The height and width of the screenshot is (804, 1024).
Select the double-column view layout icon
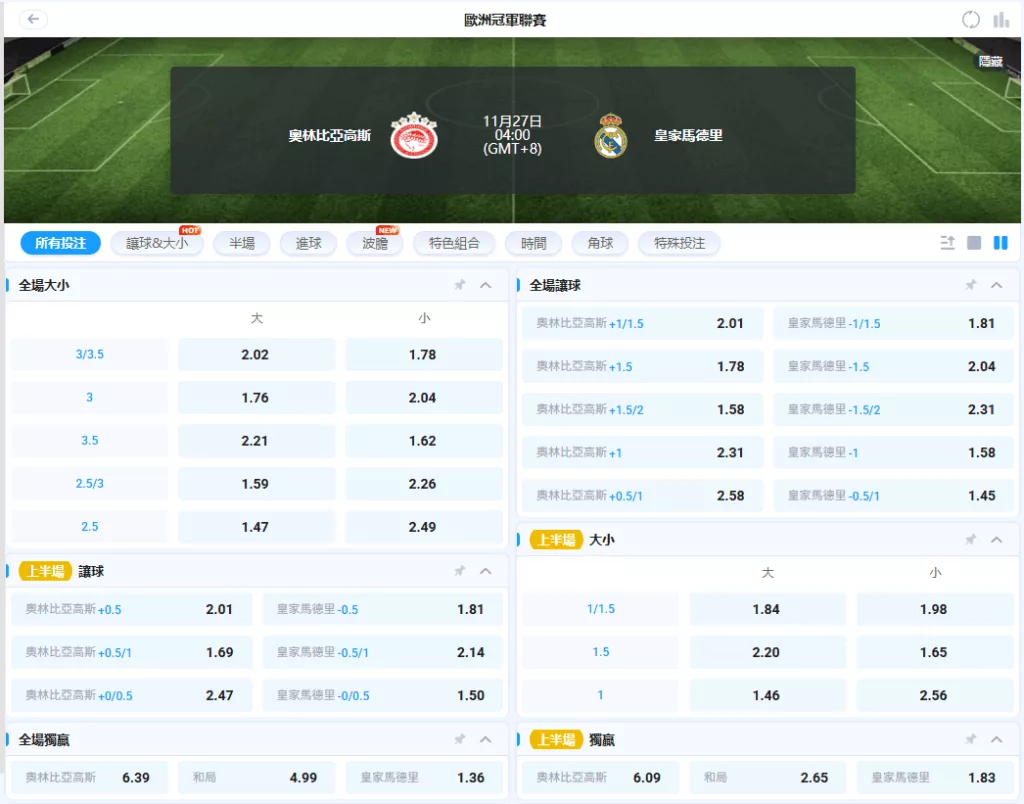click(x=1002, y=243)
